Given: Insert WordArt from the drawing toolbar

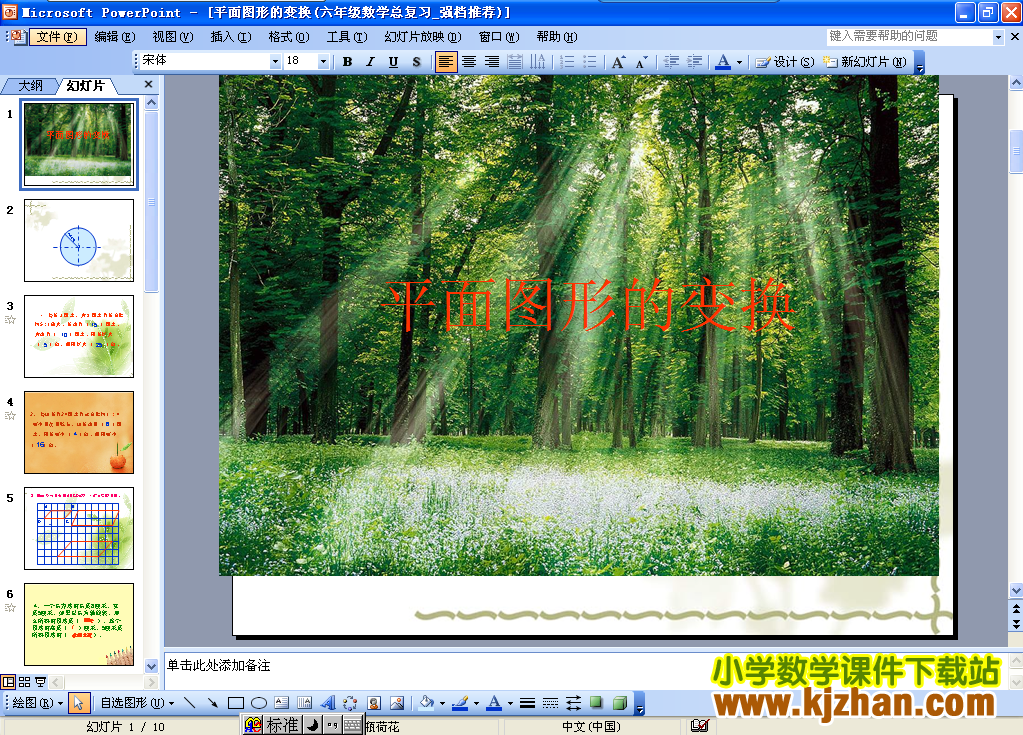Looking at the screenshot, I should (327, 703).
